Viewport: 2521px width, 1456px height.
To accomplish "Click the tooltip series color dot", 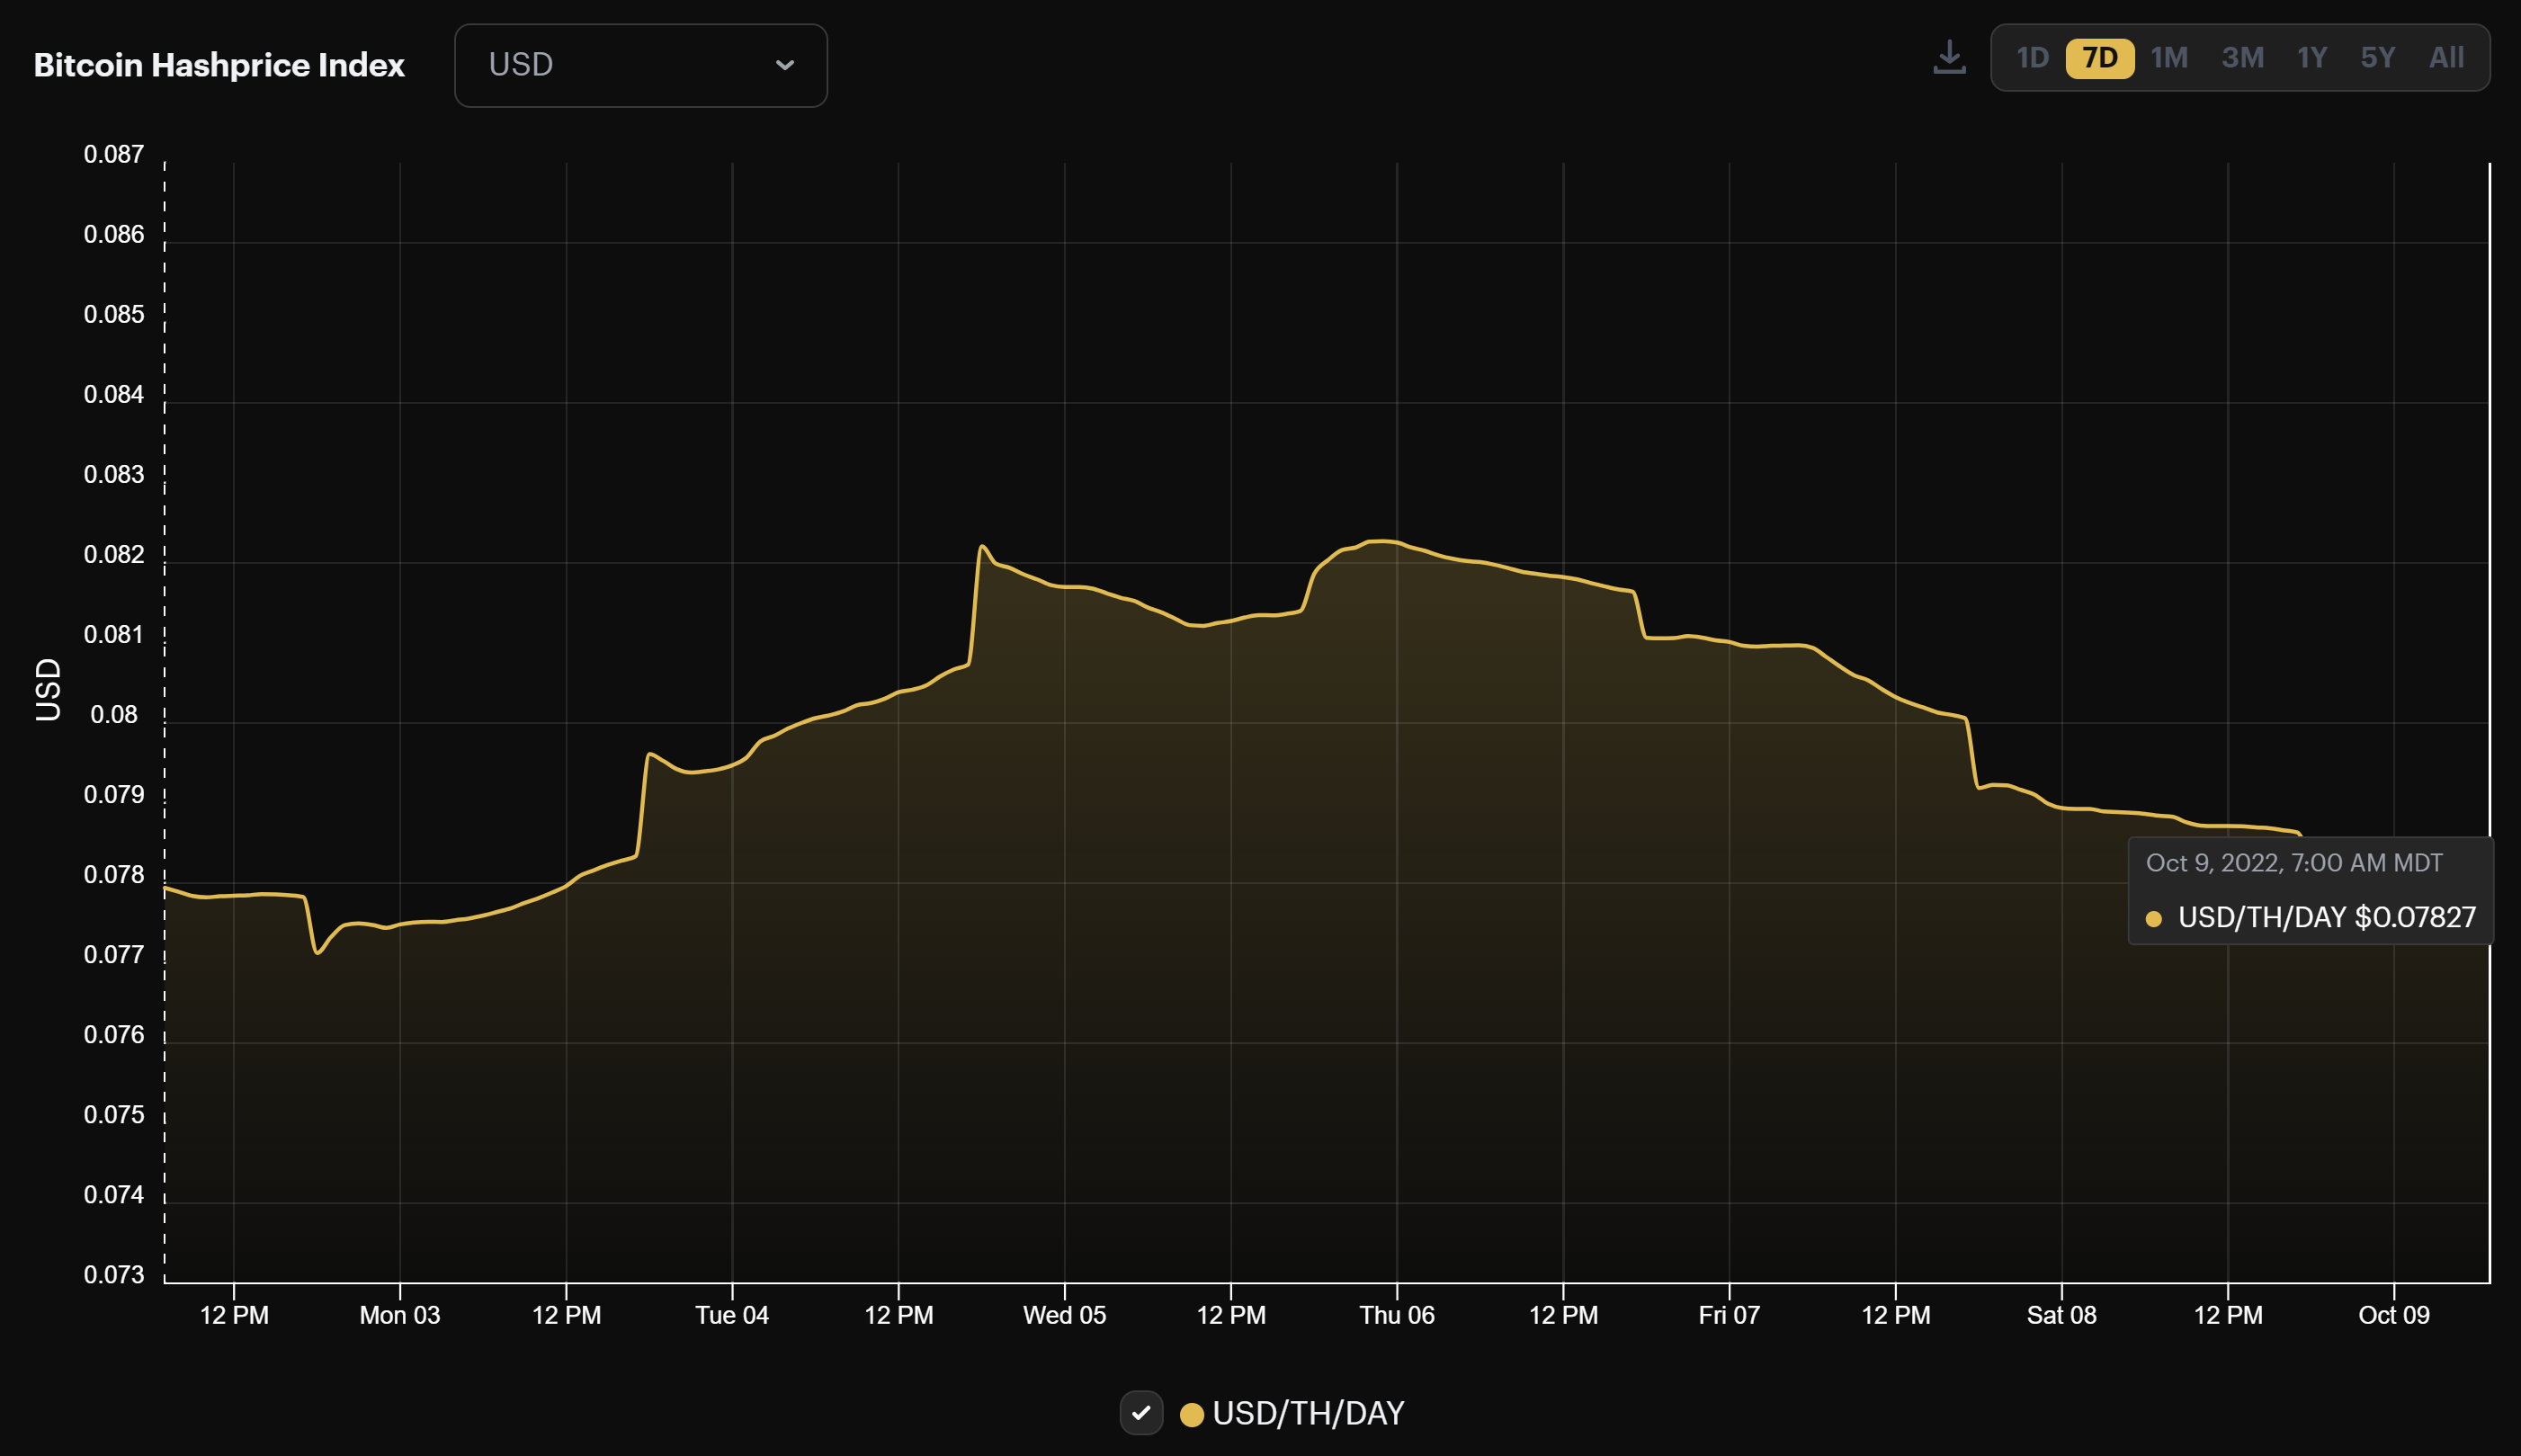I will click(x=2154, y=918).
